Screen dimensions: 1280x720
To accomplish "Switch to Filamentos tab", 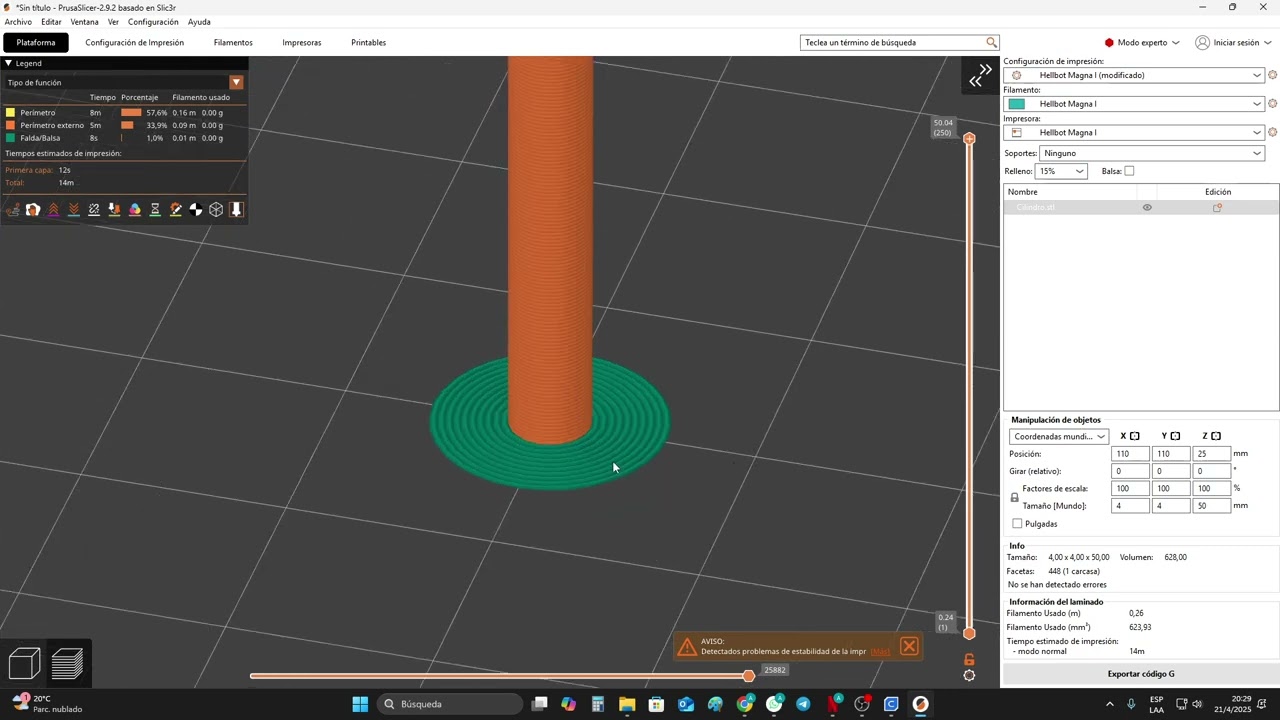I will coord(233,43).
